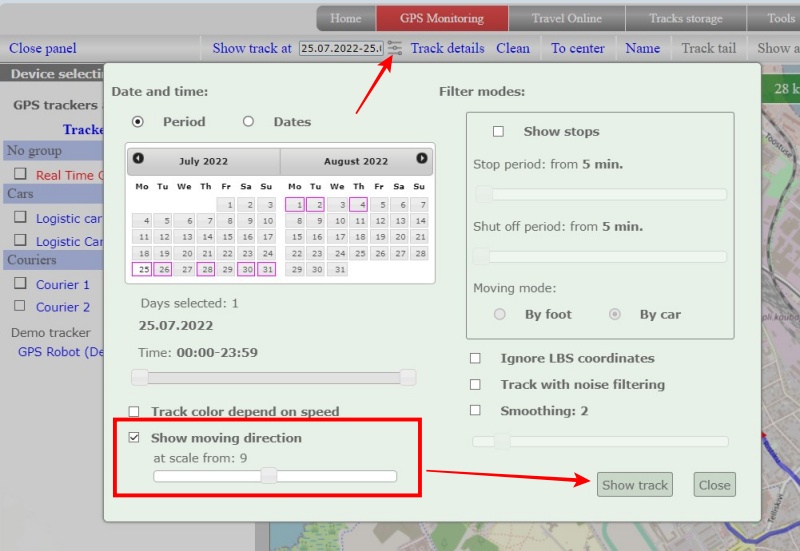Open the GPS Monitoring tab

[x=441, y=18]
